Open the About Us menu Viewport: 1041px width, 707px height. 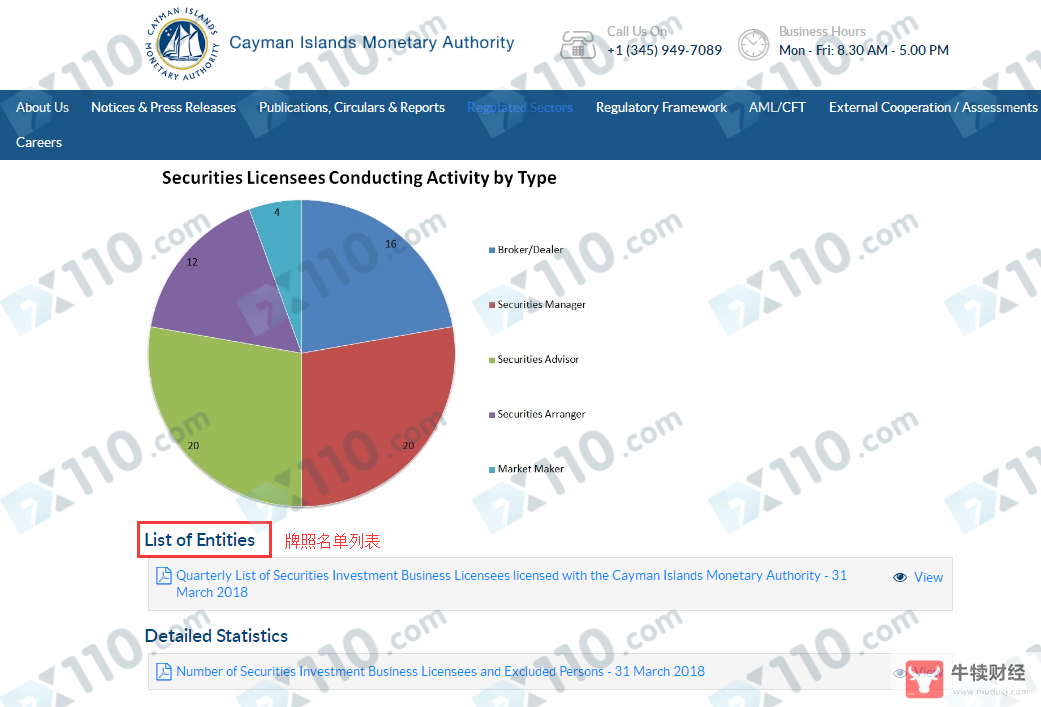point(42,108)
